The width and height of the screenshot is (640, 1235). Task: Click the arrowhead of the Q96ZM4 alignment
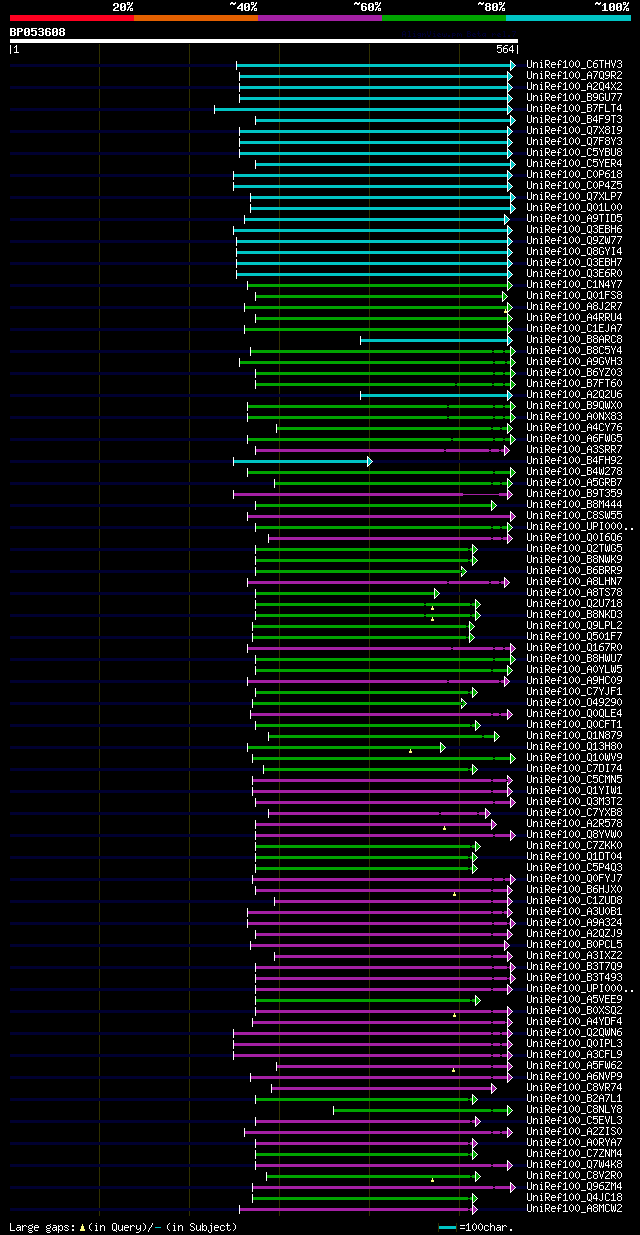(513, 1187)
